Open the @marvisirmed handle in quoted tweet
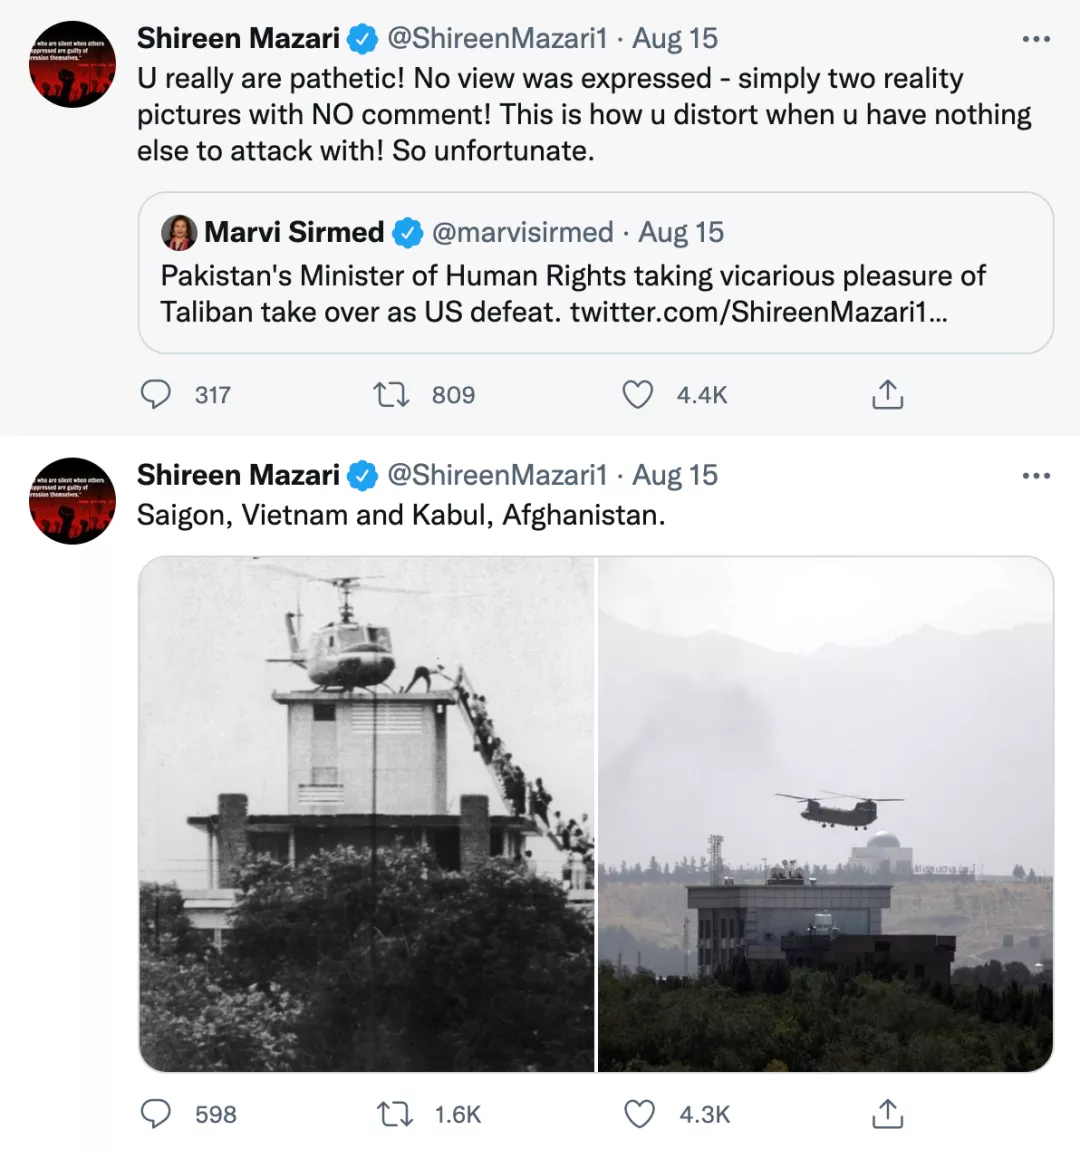The image size is (1080, 1149). pos(522,233)
